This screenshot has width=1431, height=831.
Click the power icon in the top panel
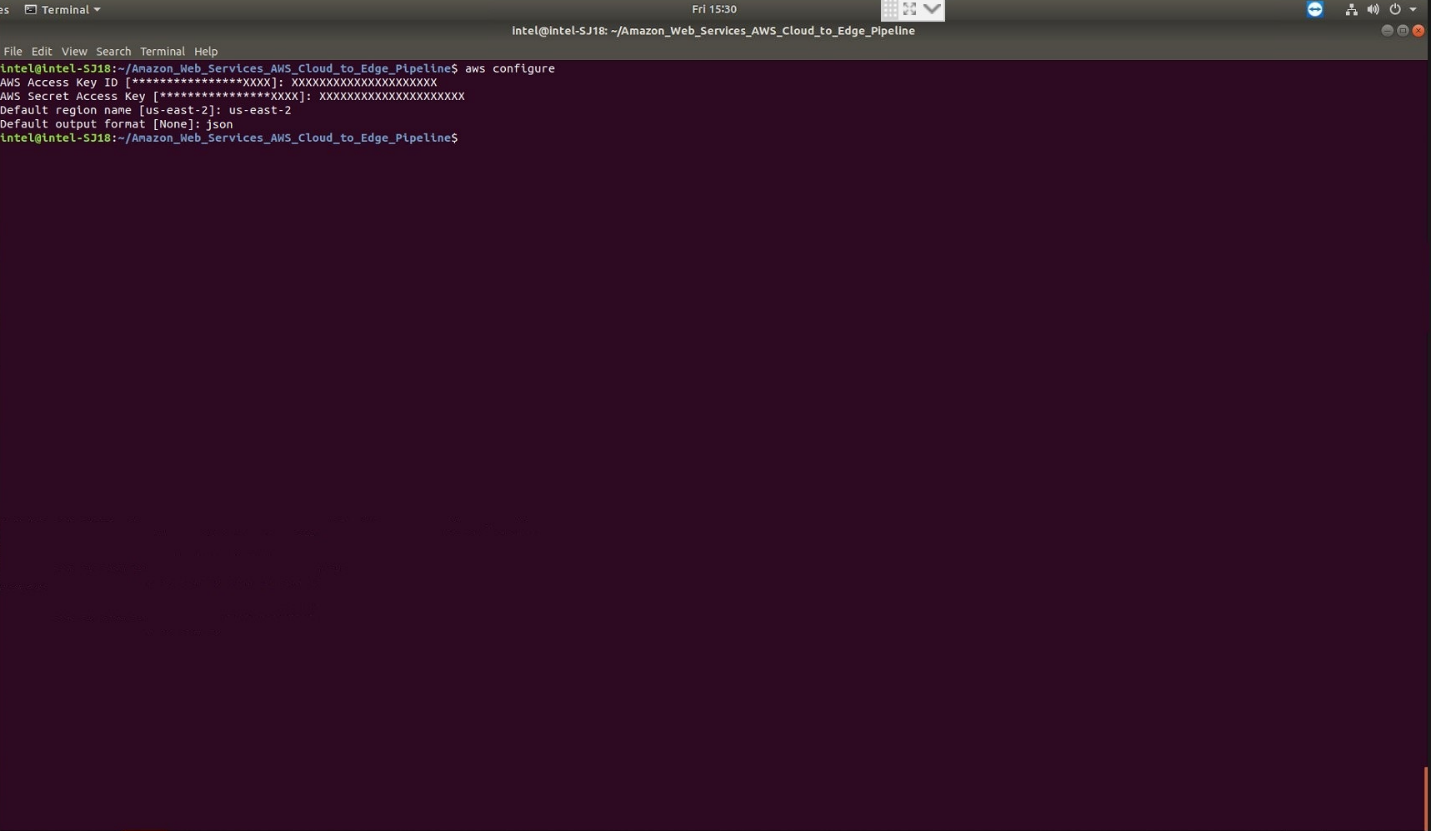pyautogui.click(x=1395, y=9)
